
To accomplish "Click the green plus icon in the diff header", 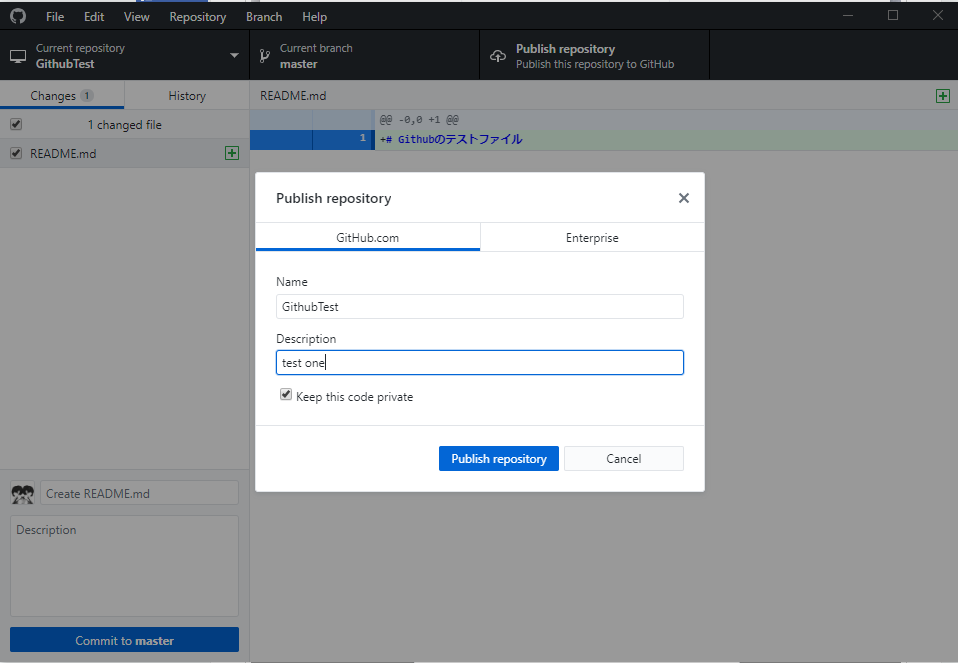I will (x=942, y=96).
